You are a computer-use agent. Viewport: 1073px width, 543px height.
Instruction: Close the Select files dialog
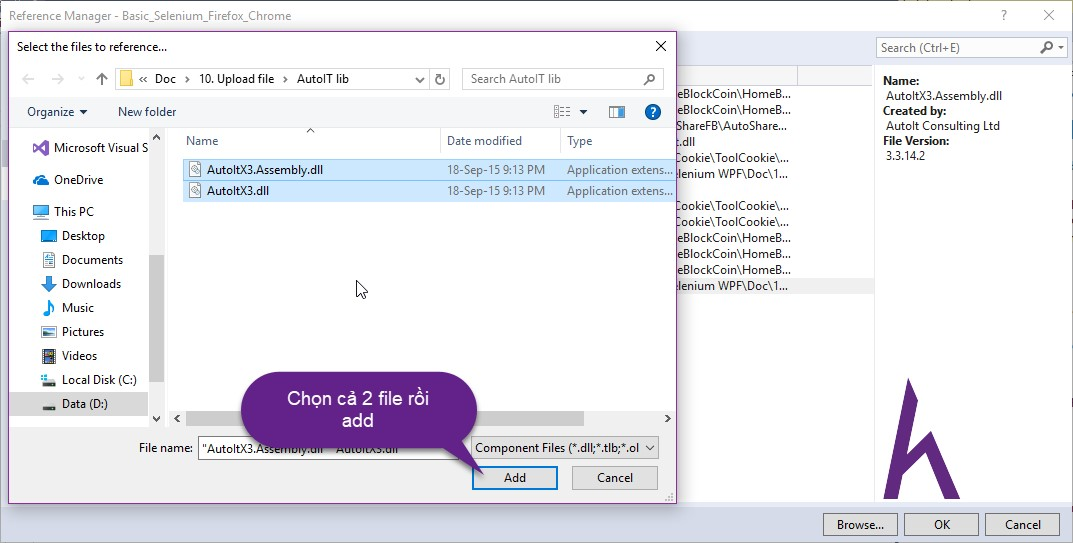660,46
